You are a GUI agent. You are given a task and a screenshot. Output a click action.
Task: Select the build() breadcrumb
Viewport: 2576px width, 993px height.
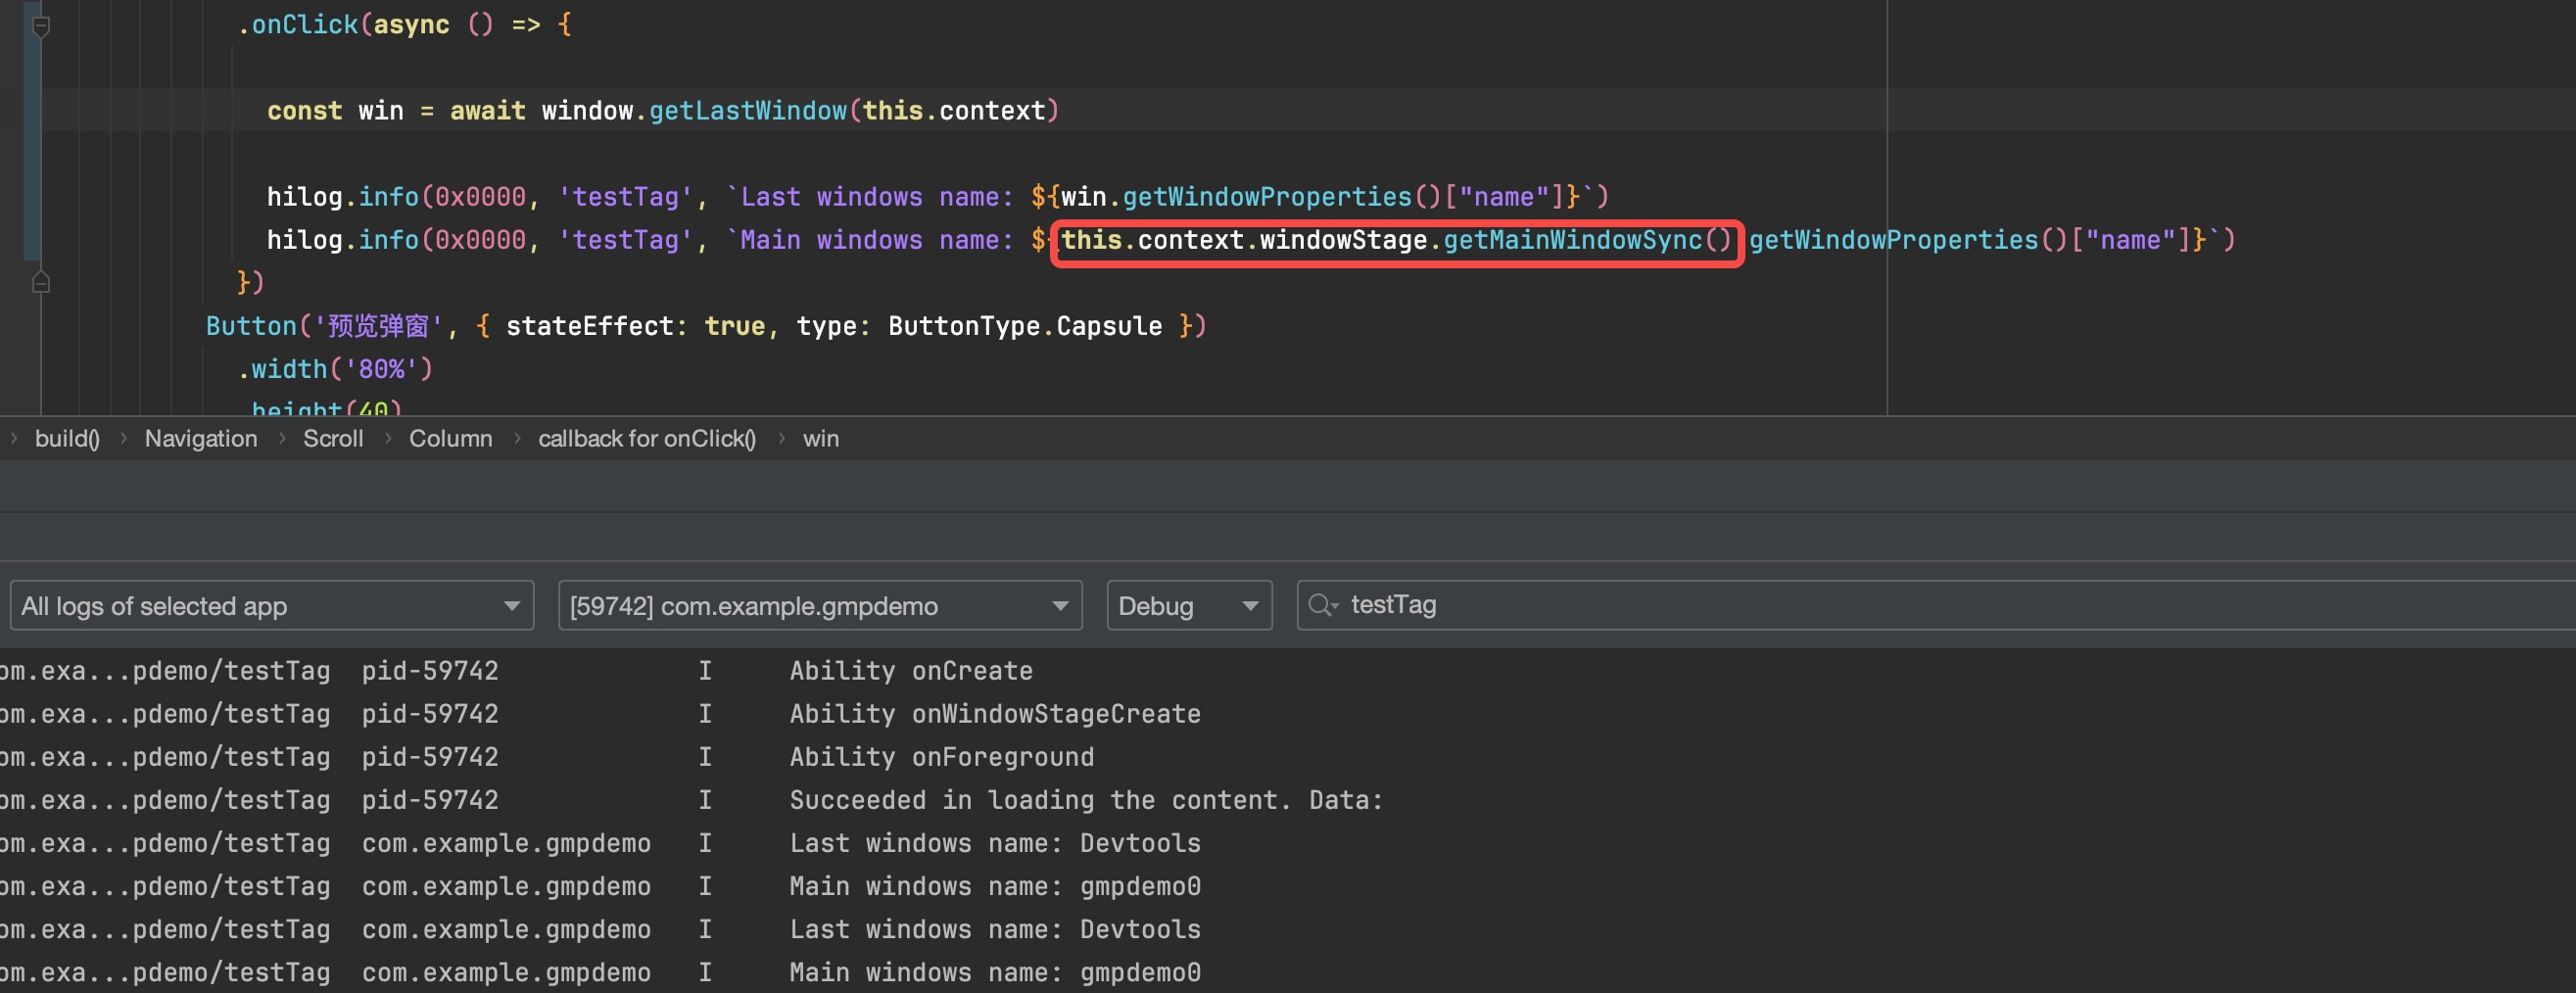point(67,439)
